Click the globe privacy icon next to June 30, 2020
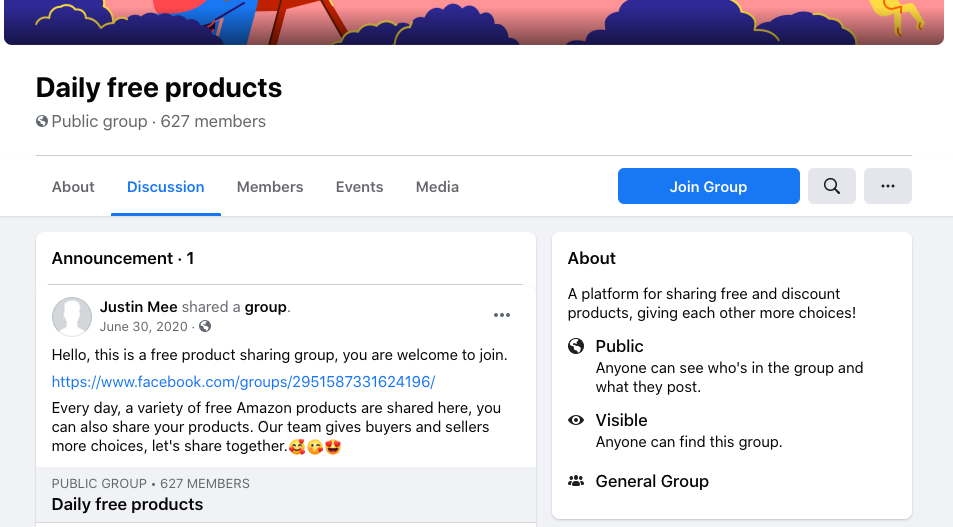Viewport: 953px width, 527px height. pos(205,327)
